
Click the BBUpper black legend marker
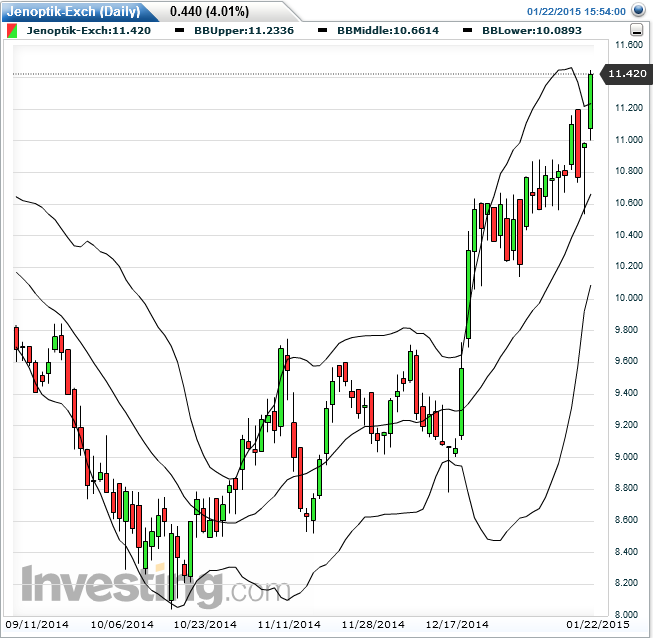[x=179, y=30]
